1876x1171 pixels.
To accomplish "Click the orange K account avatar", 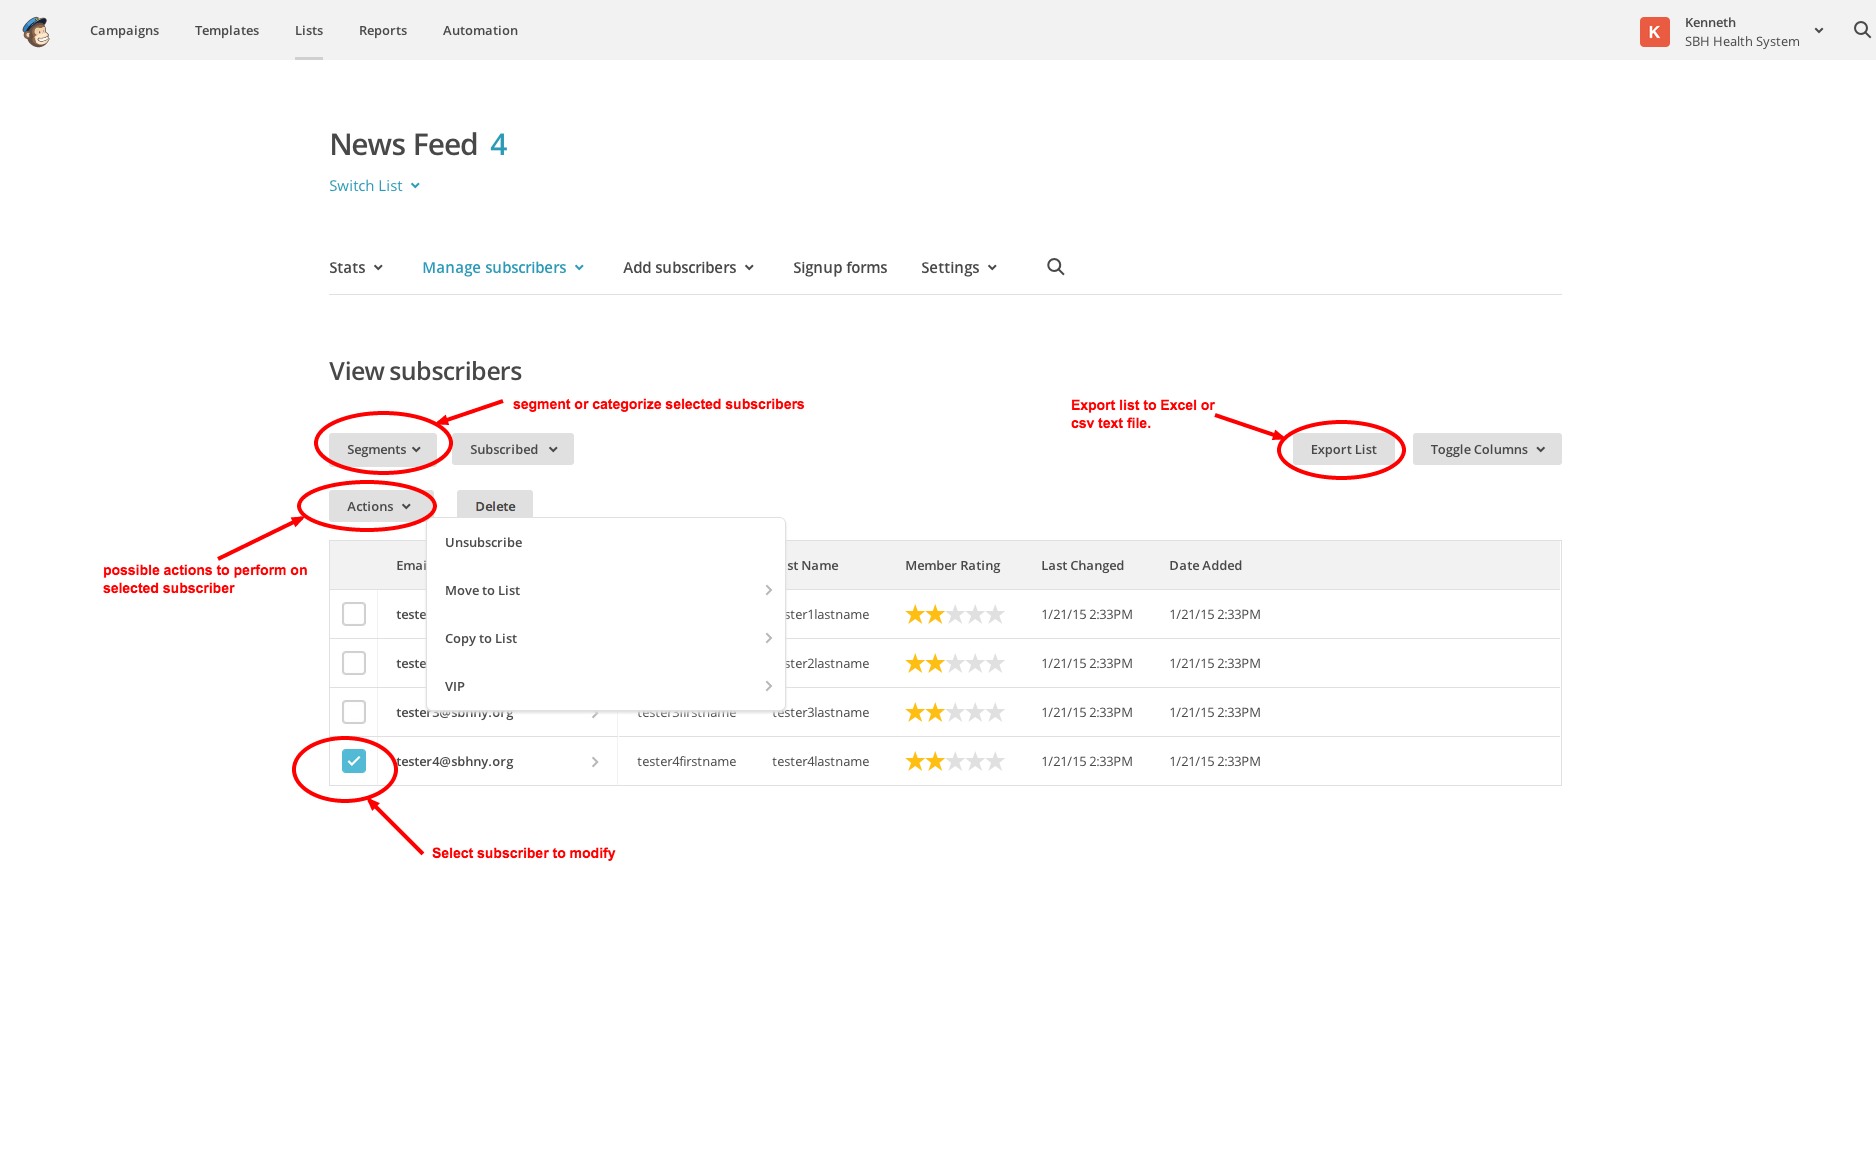I will 1654,32.
